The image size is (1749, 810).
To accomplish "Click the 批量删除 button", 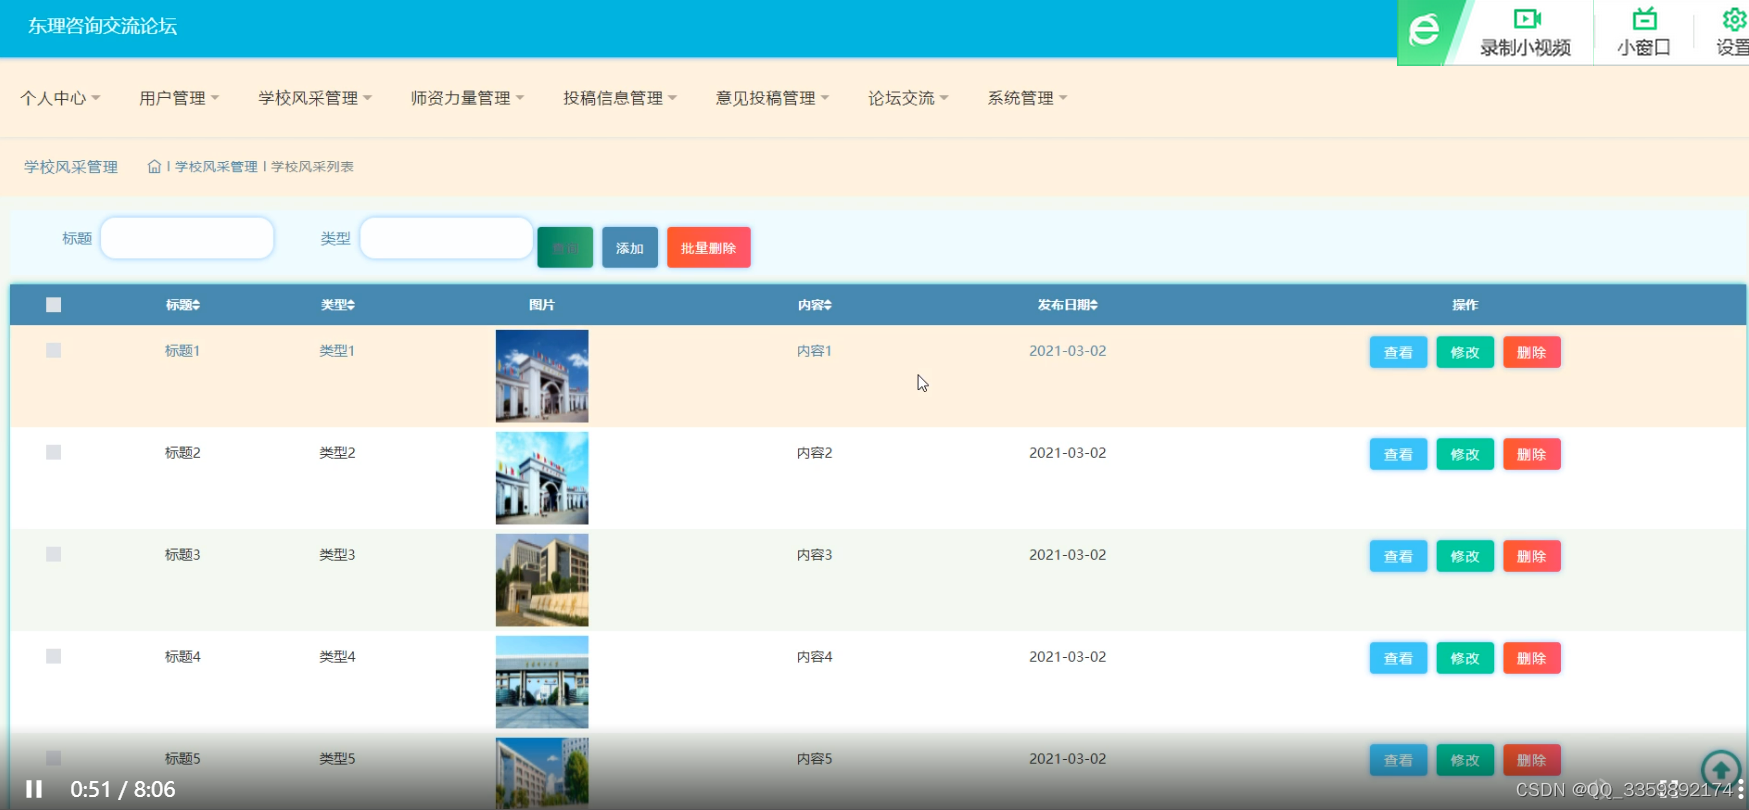I will point(709,248).
